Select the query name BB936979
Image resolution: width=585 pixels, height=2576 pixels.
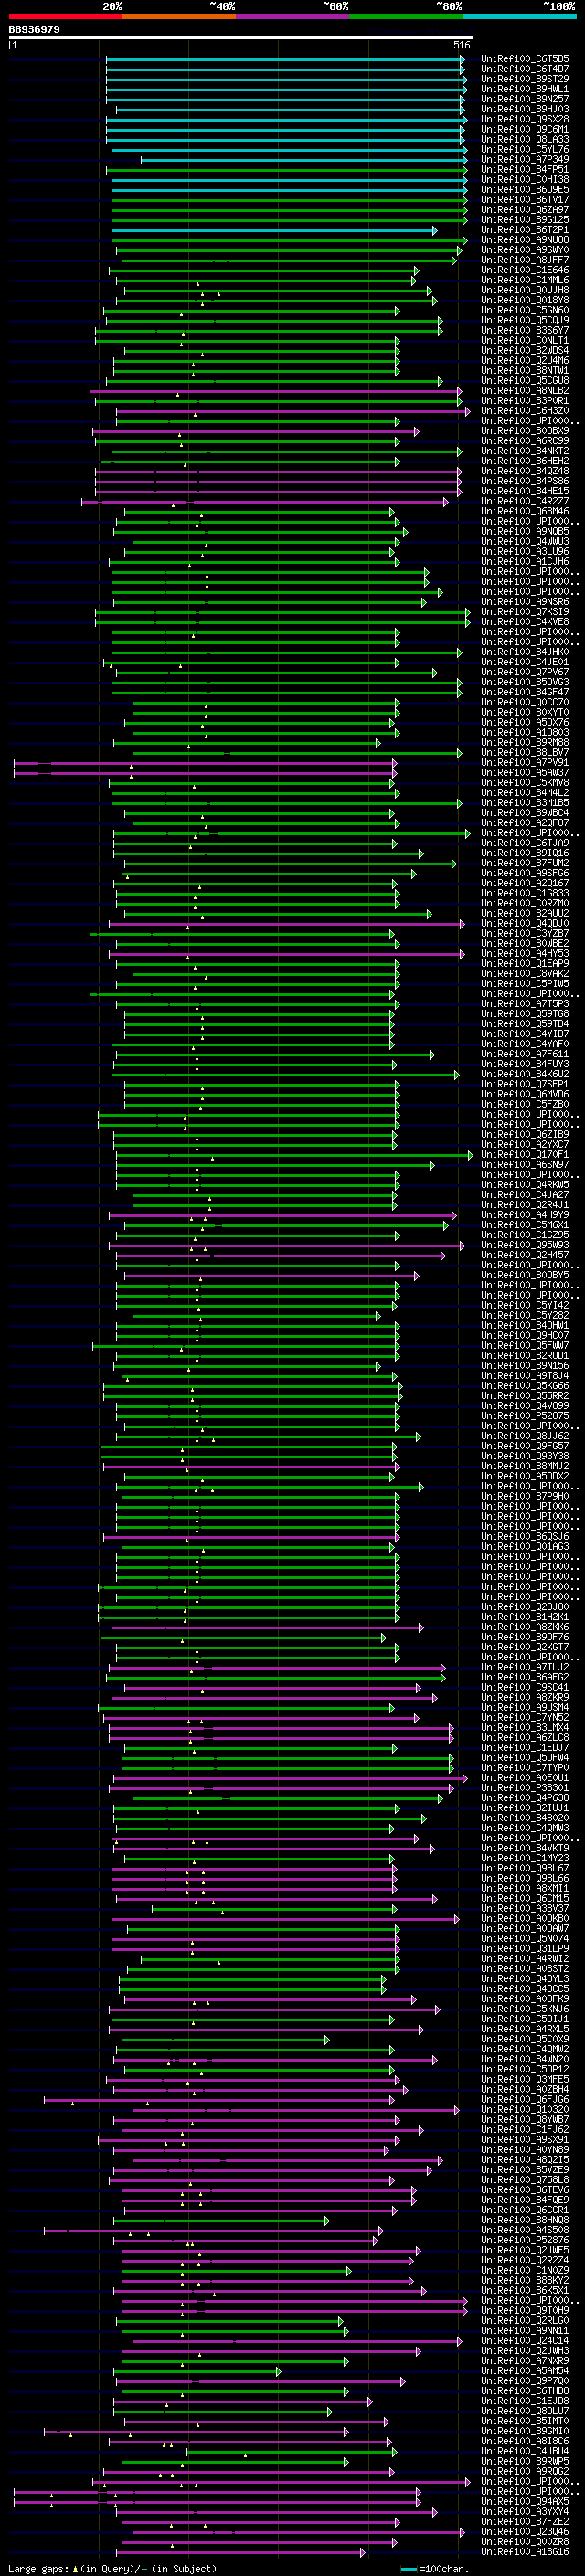pos(34,30)
